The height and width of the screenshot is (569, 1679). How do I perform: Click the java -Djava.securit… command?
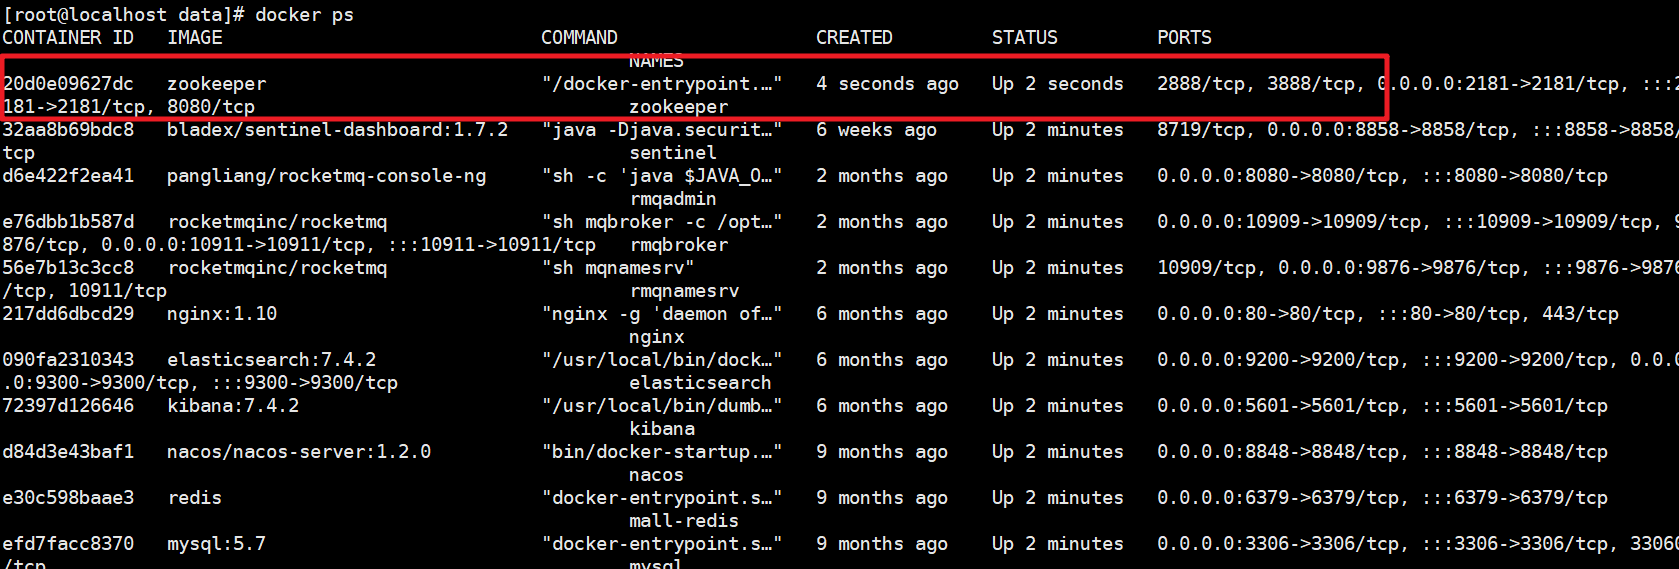(662, 130)
